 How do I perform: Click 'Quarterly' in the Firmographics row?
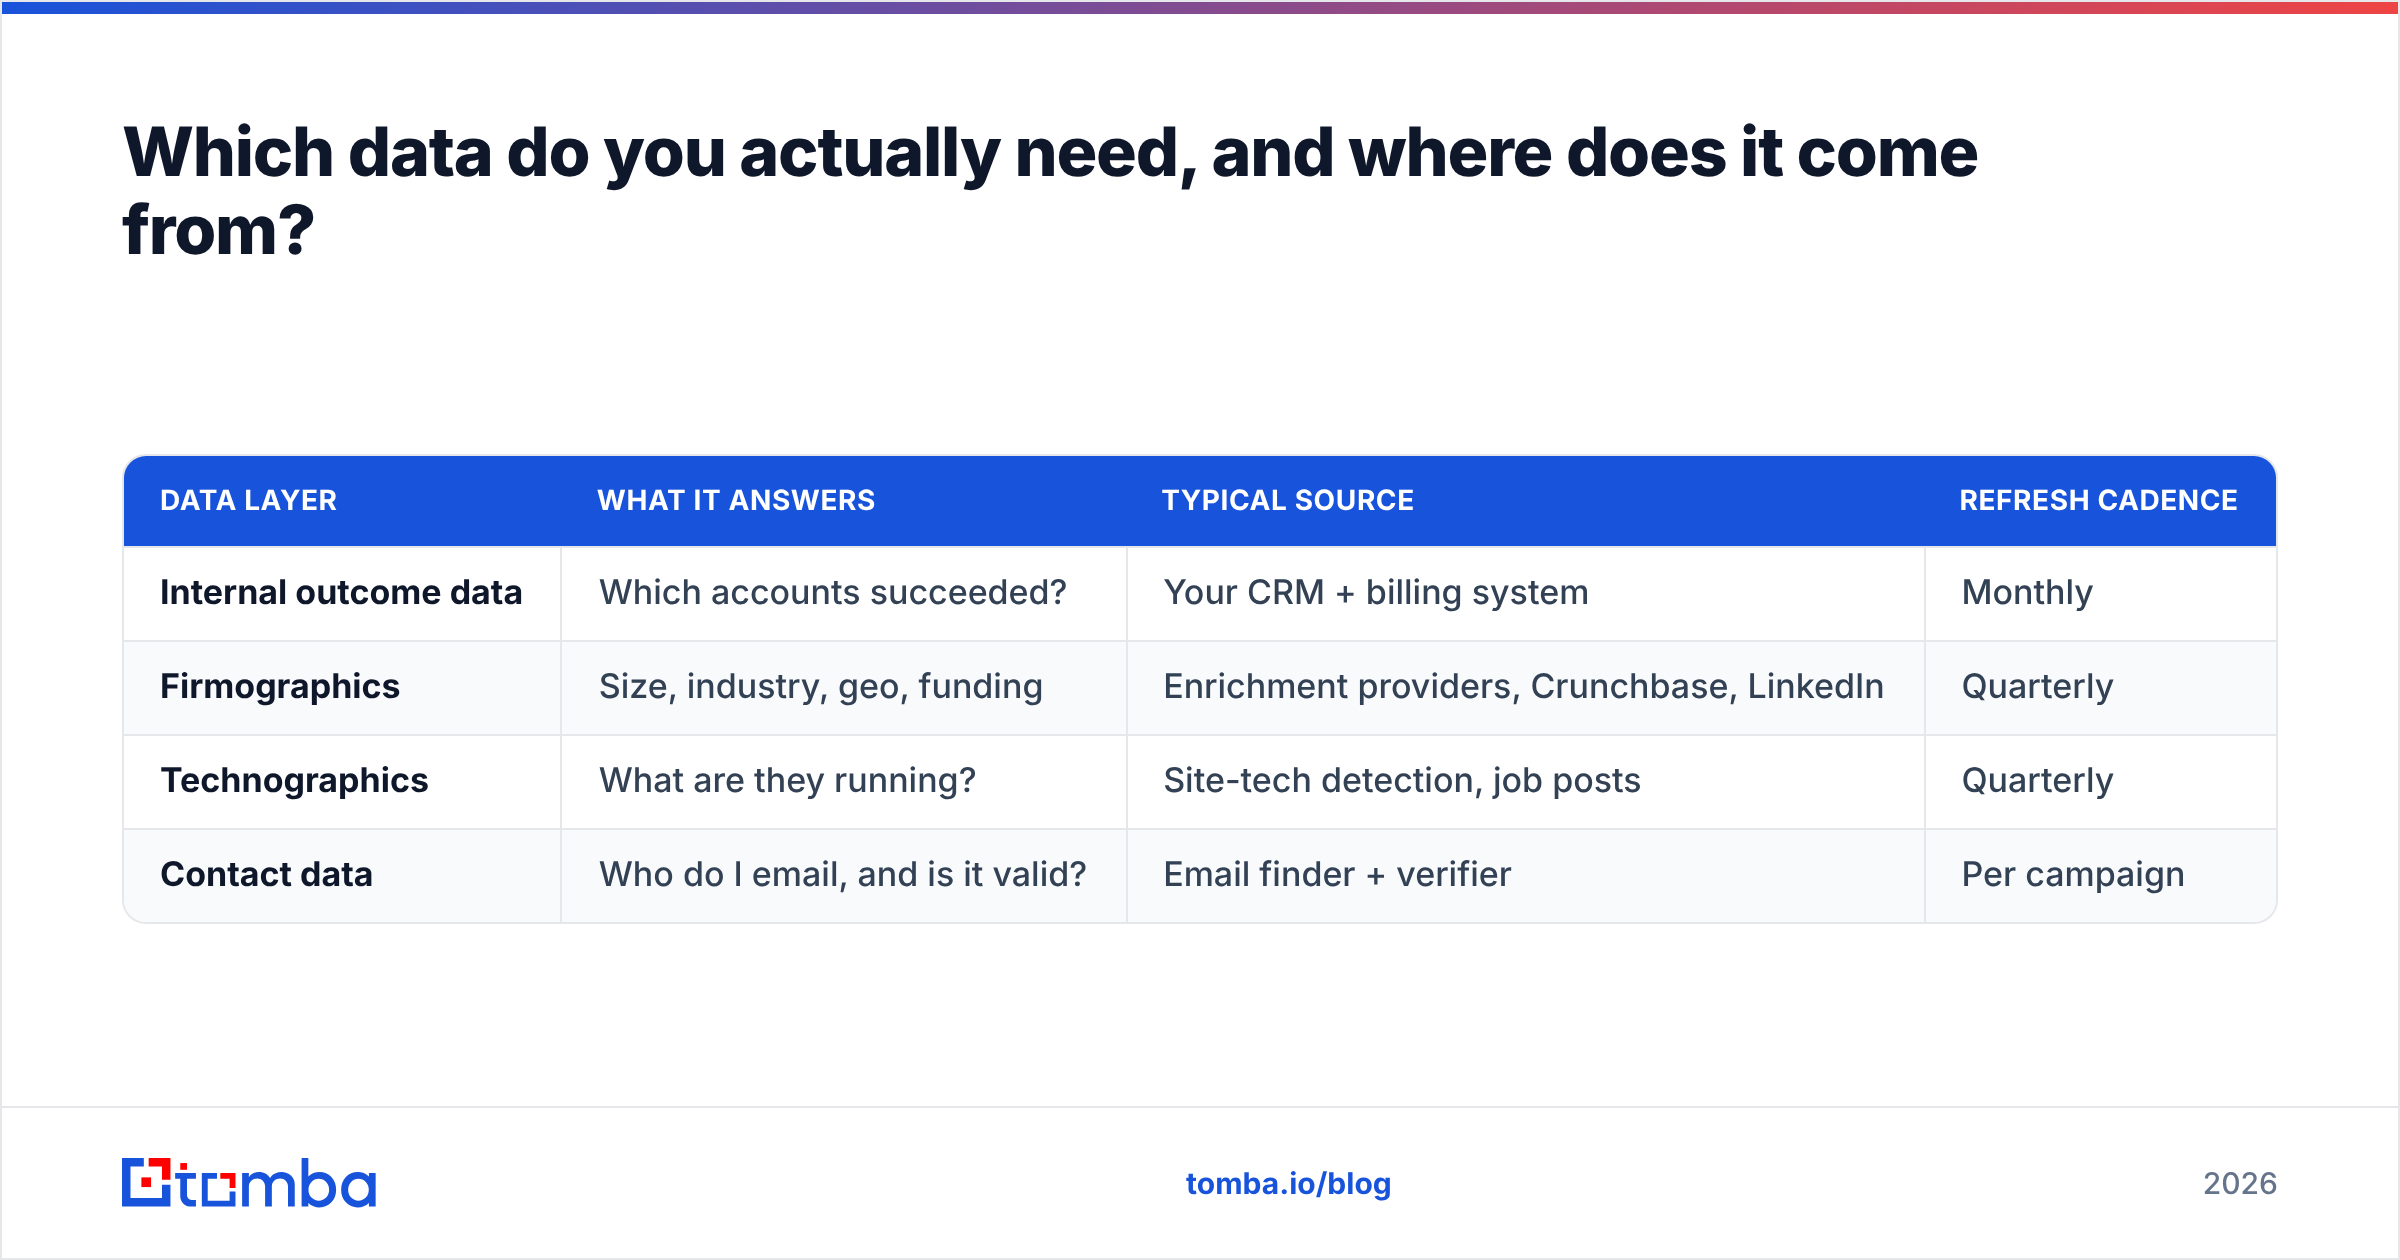coord(2037,686)
